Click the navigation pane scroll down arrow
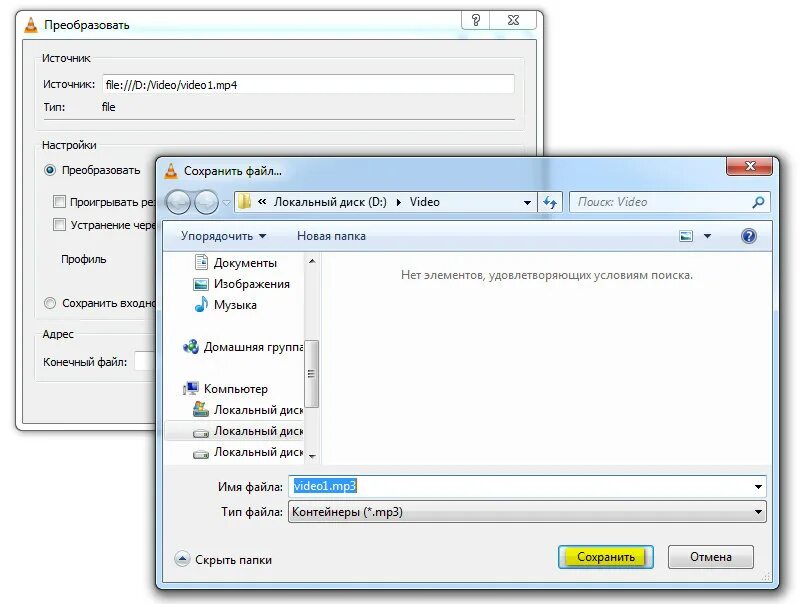 312,456
